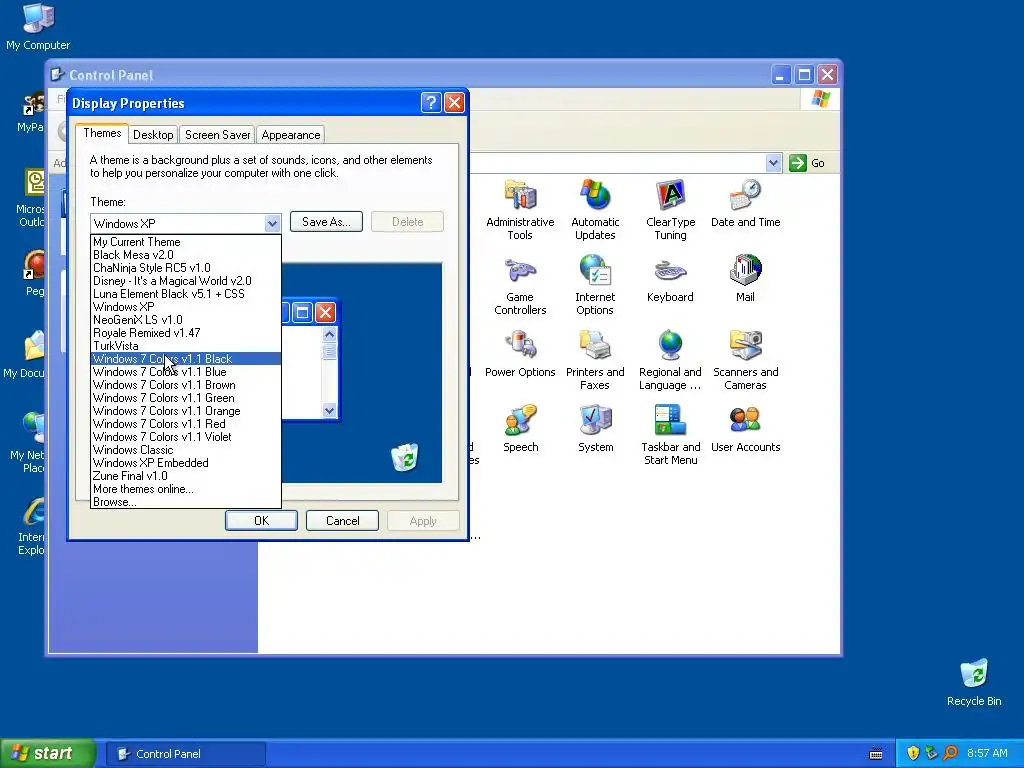Switch to the Desktop tab

pyautogui.click(x=153, y=135)
